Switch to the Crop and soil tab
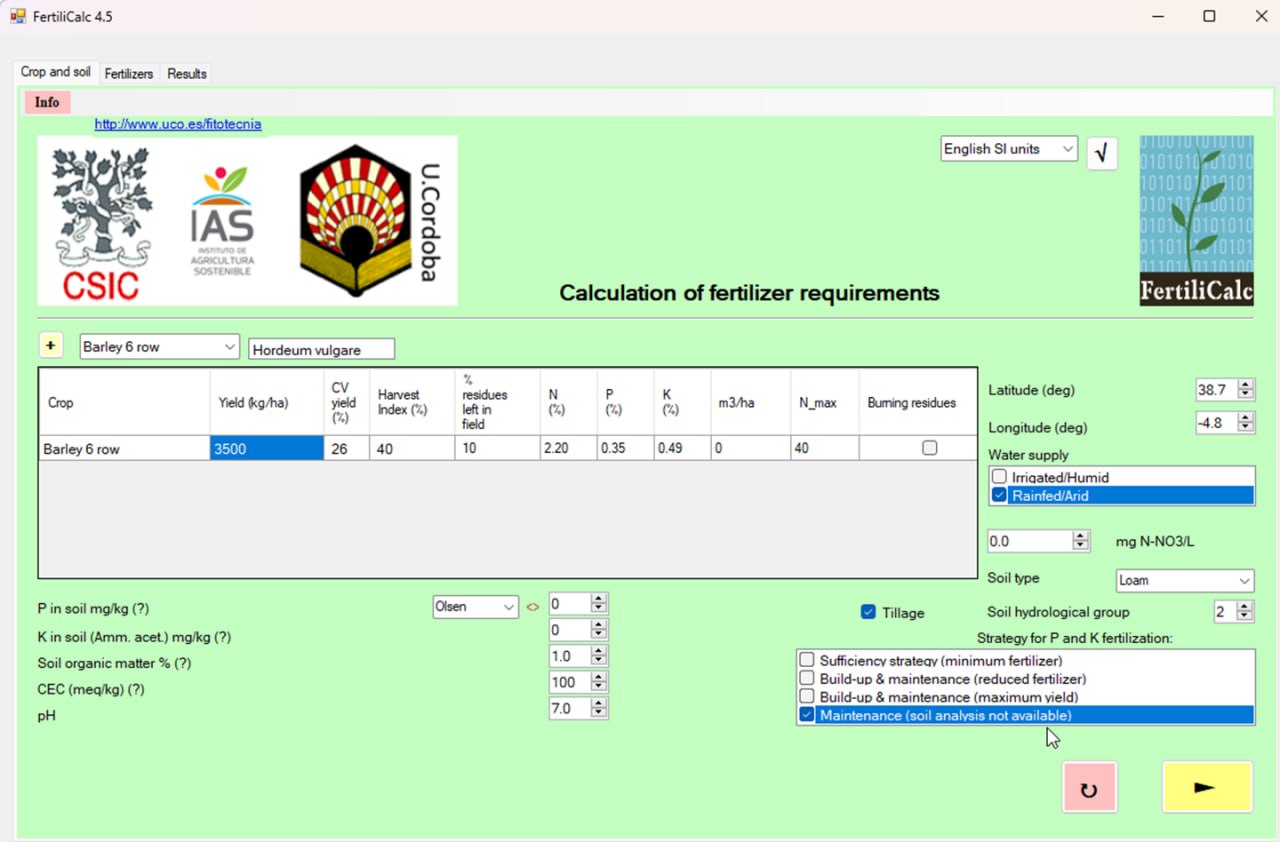 coord(55,72)
